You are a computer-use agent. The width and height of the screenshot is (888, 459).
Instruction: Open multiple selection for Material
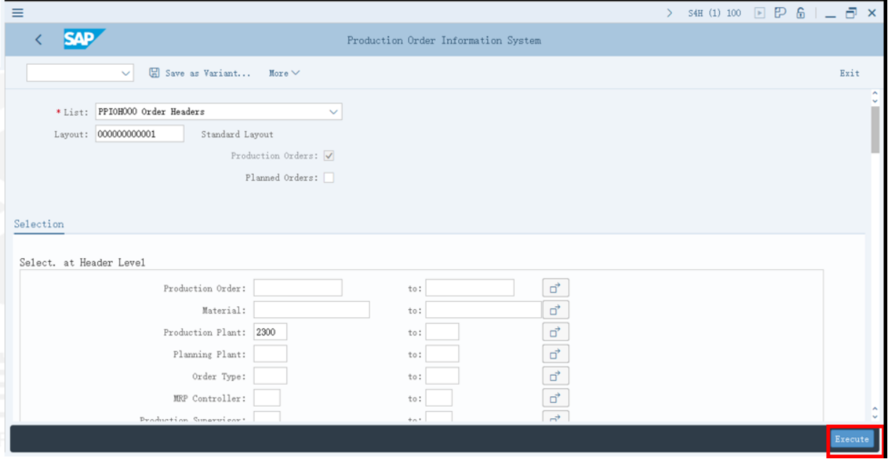tap(556, 310)
